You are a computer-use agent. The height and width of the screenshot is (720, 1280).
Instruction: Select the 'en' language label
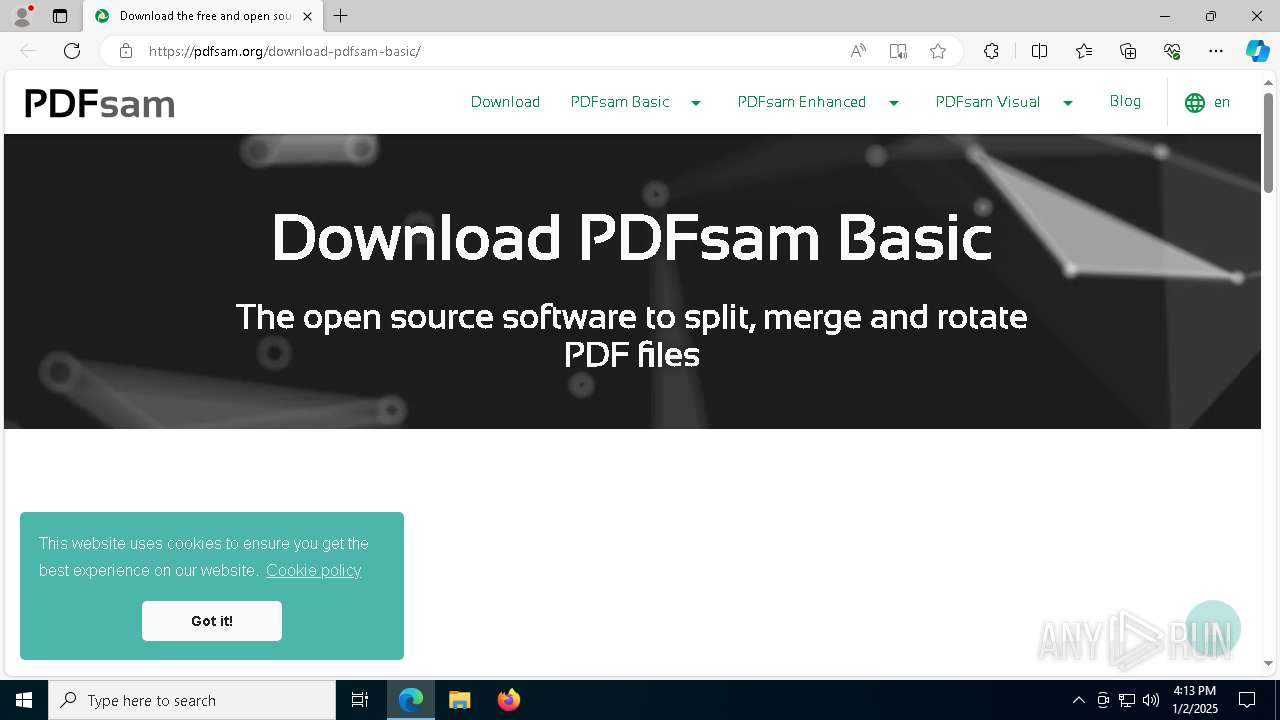pyautogui.click(x=1222, y=102)
